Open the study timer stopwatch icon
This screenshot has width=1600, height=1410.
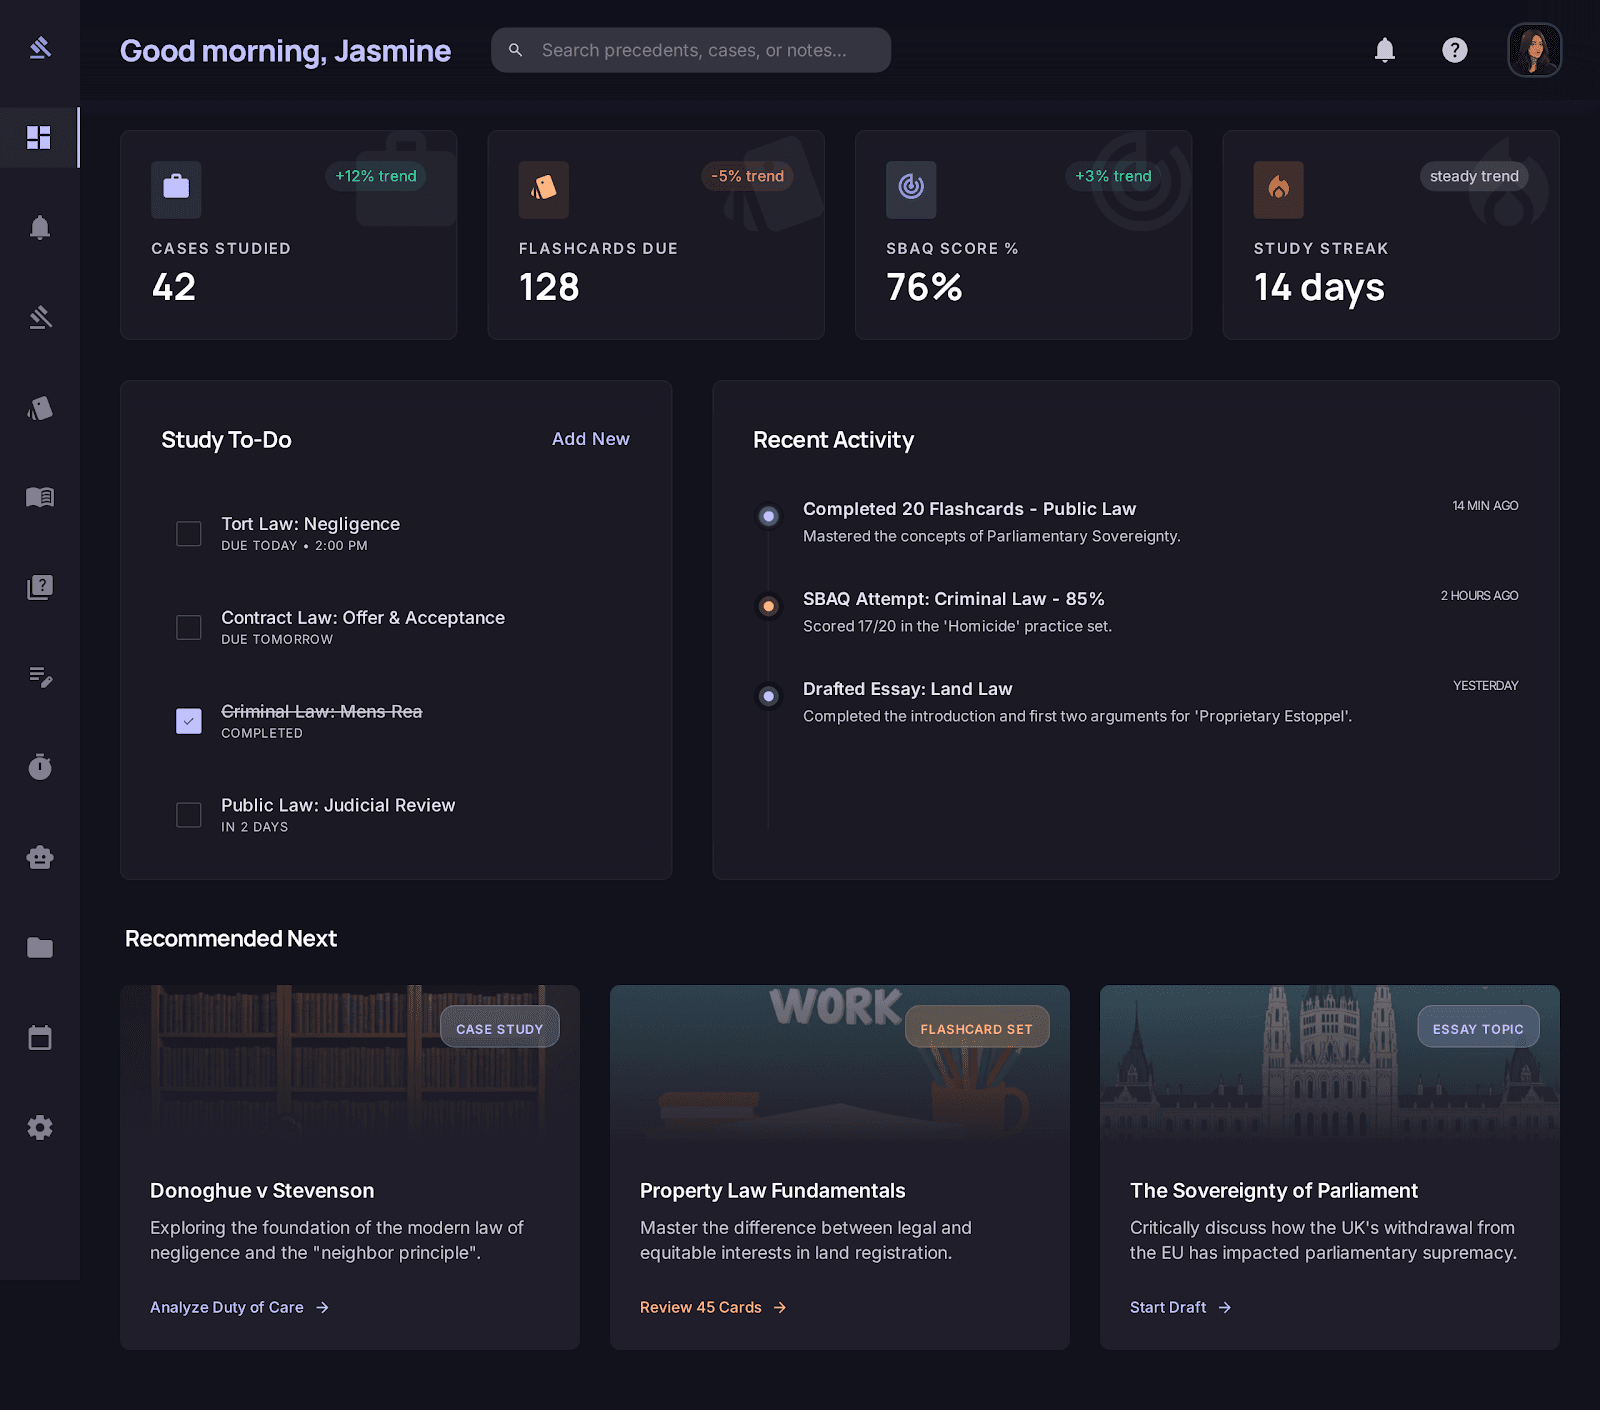(x=40, y=767)
